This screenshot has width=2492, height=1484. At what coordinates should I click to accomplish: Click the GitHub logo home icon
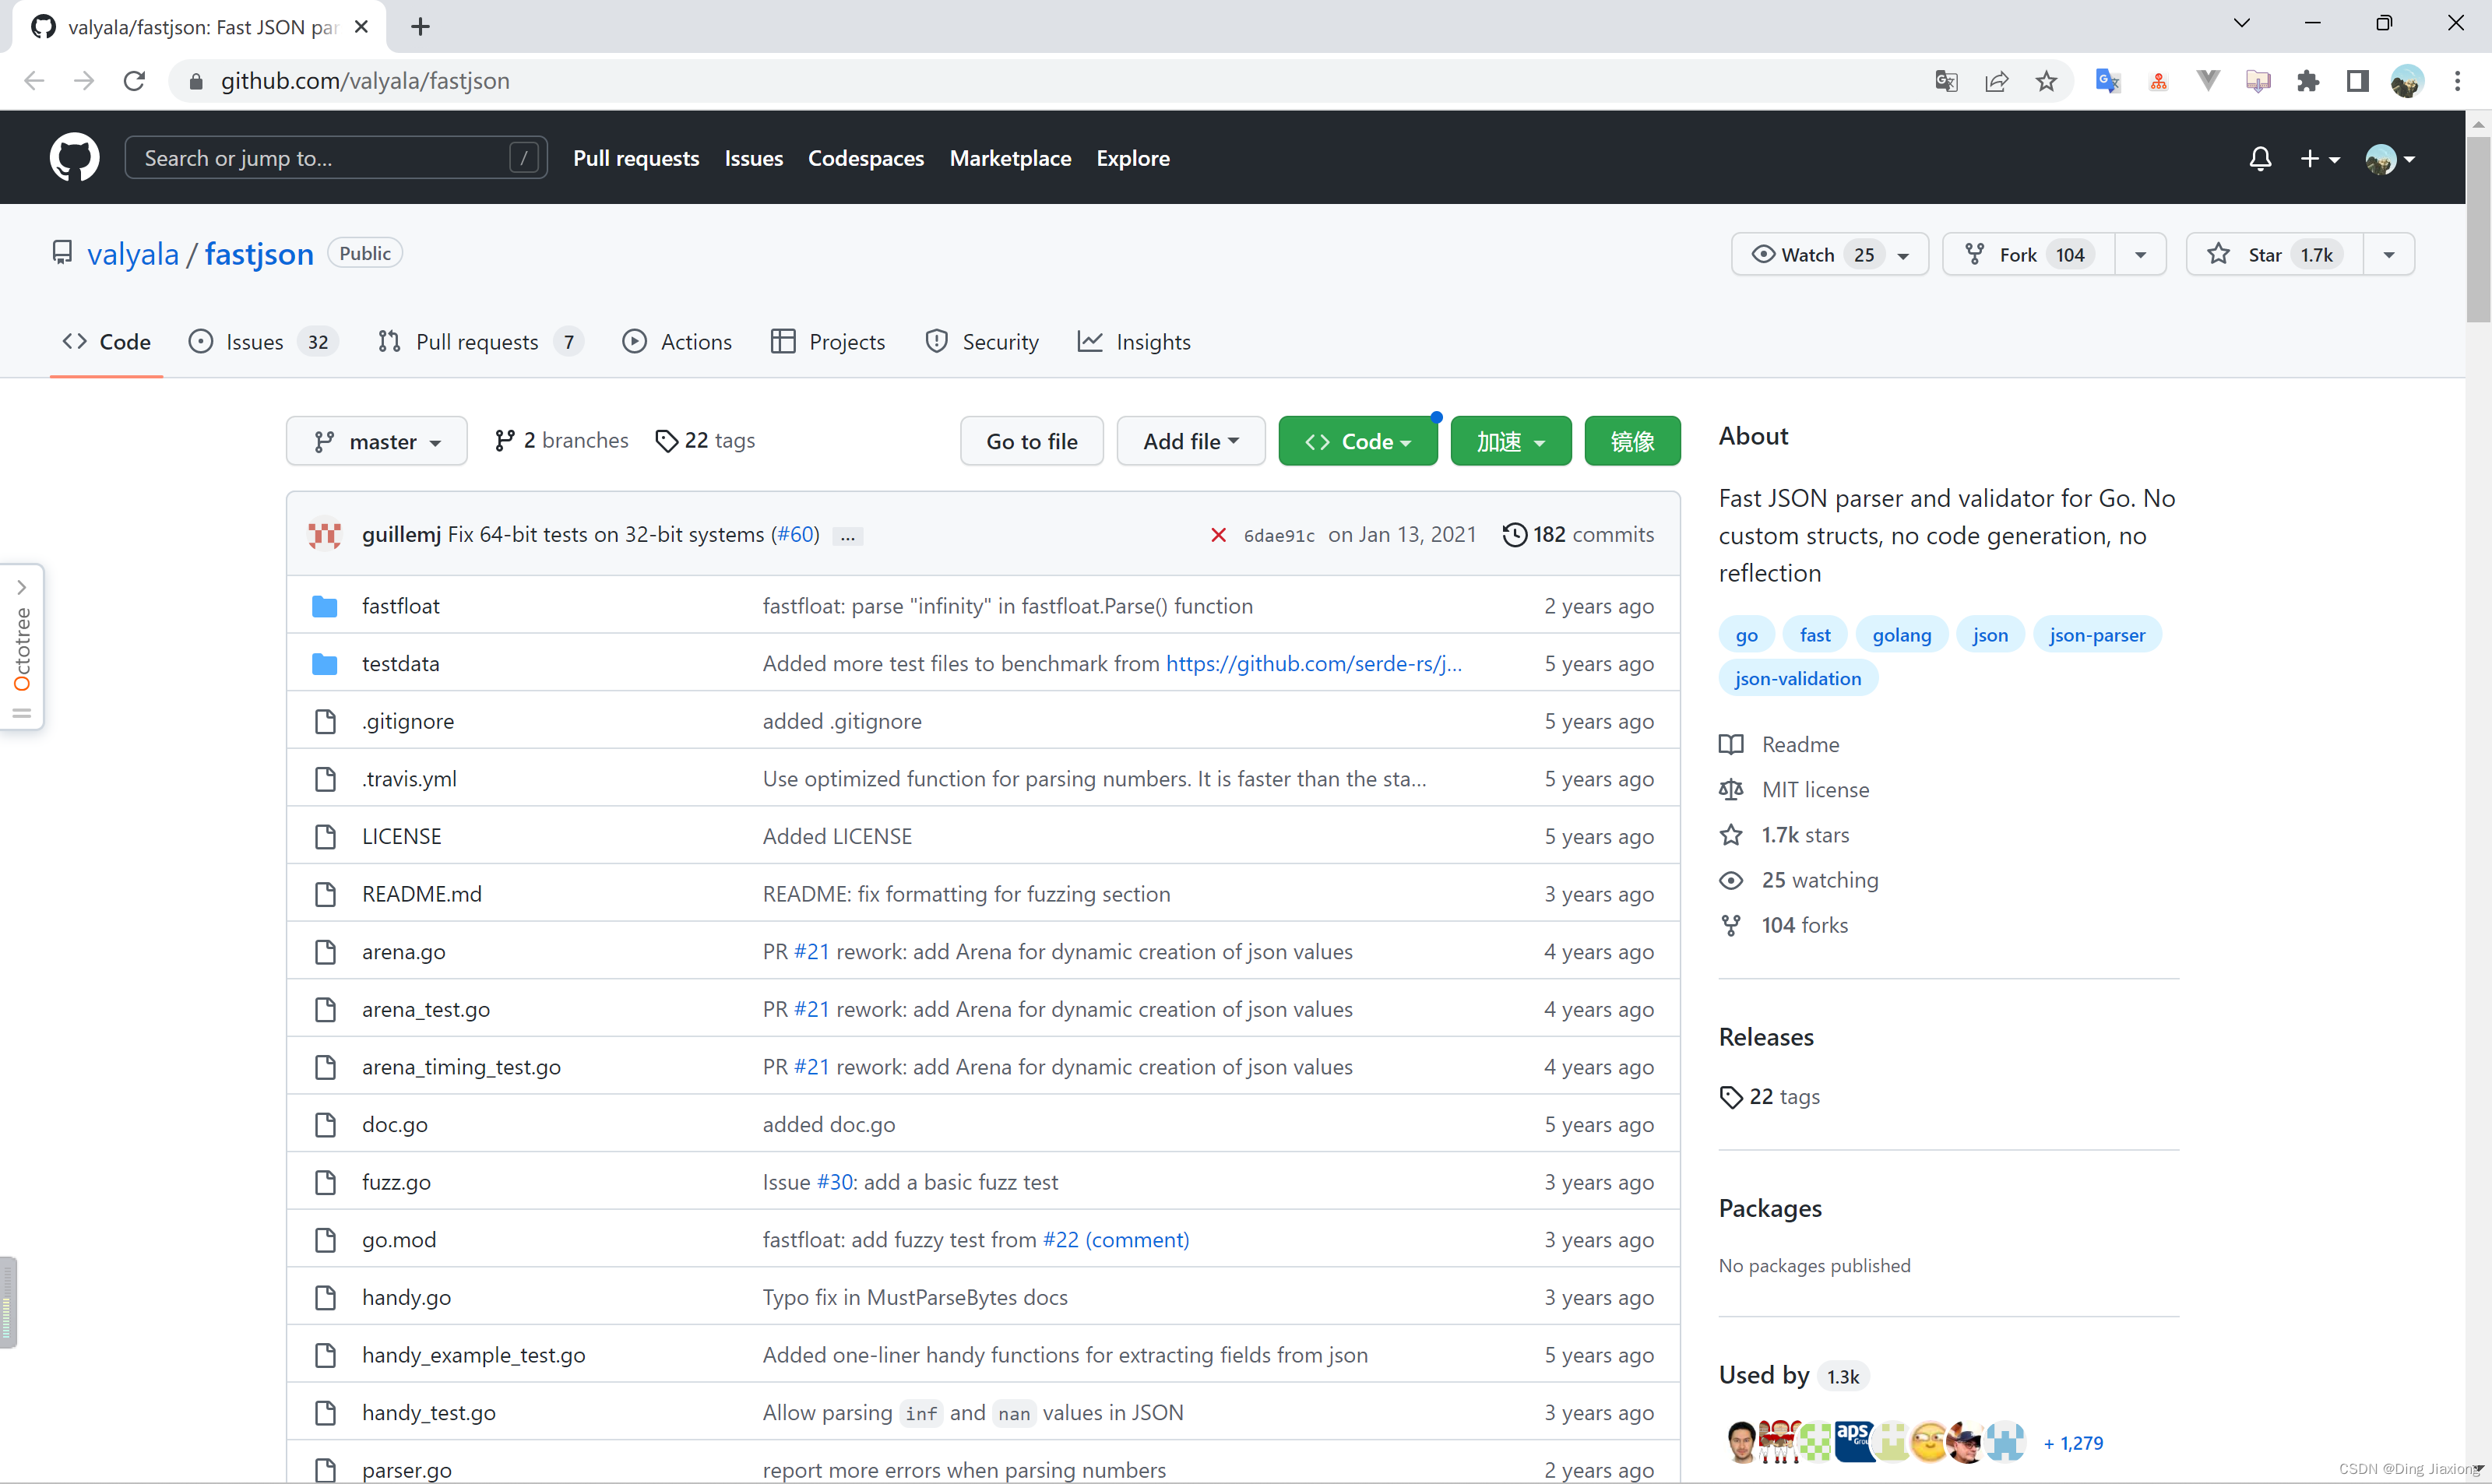(74, 157)
